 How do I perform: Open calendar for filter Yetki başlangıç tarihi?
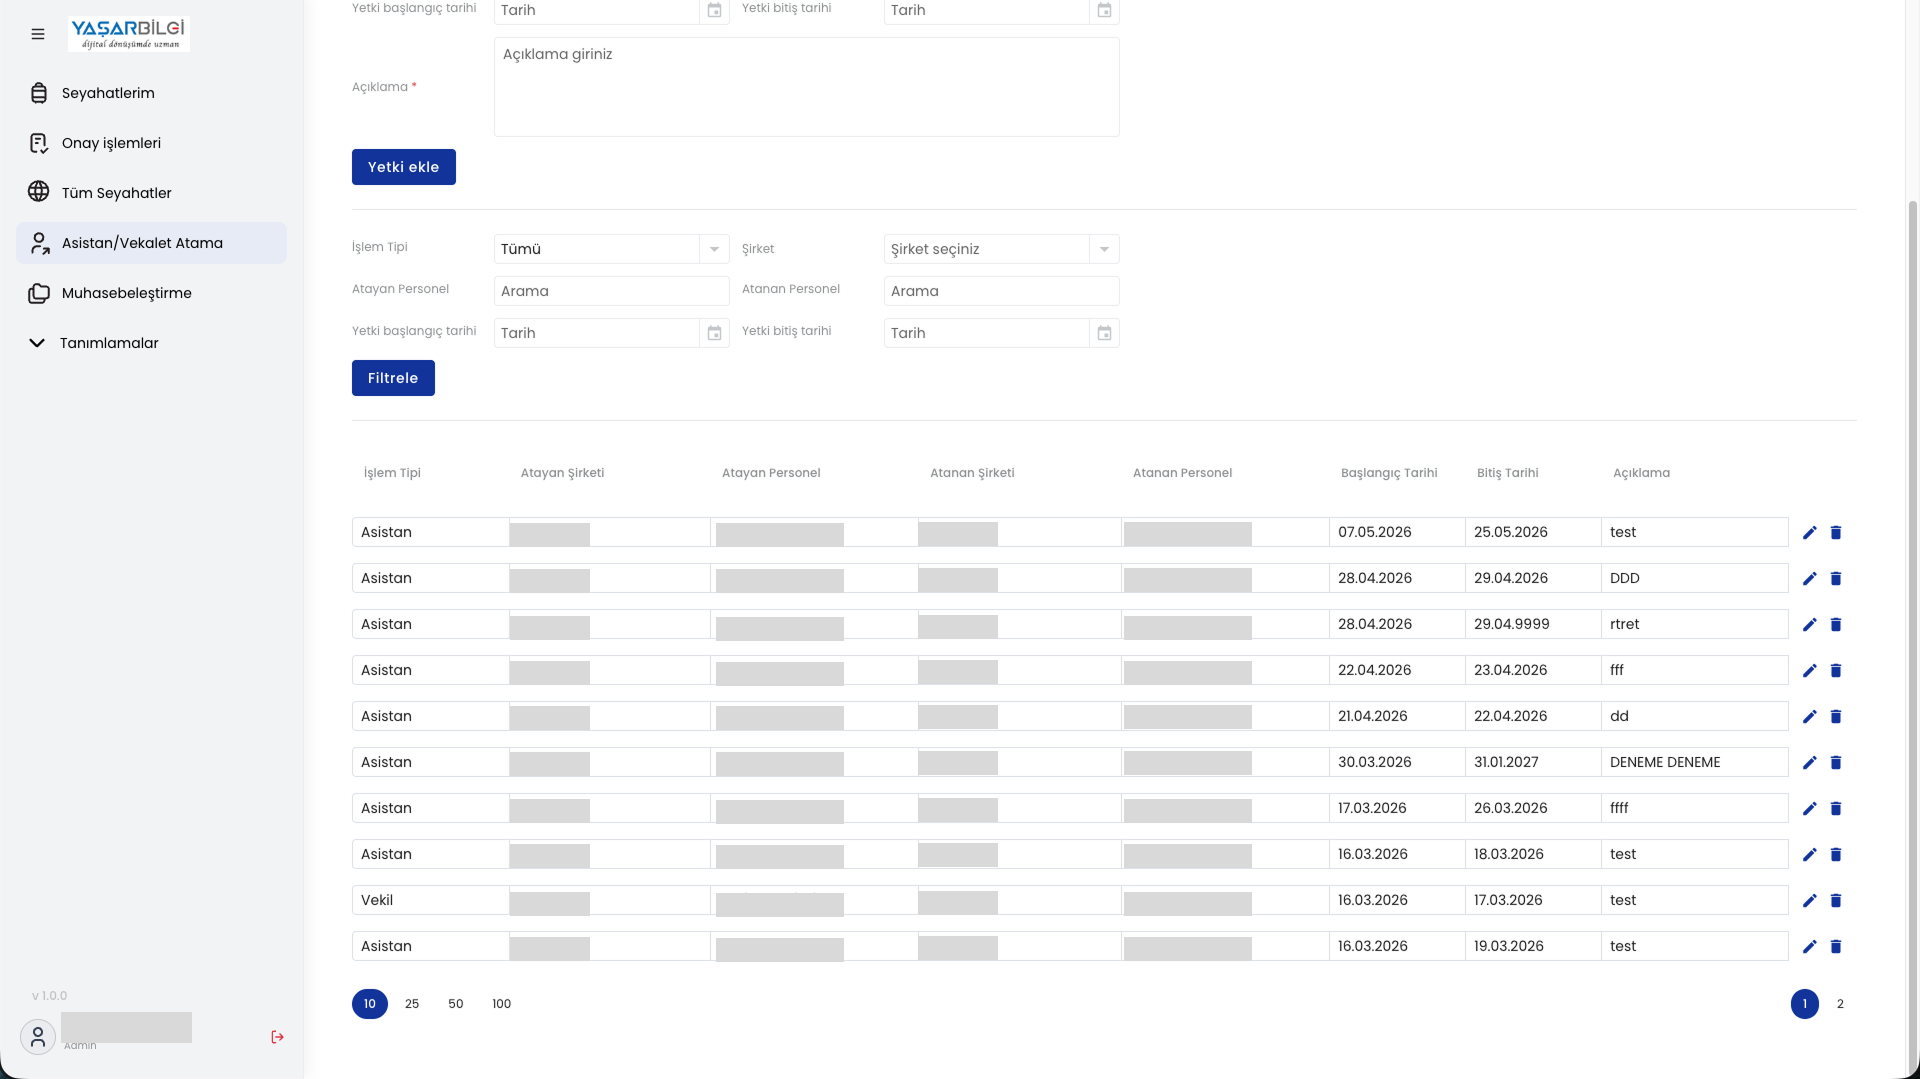pos(714,333)
